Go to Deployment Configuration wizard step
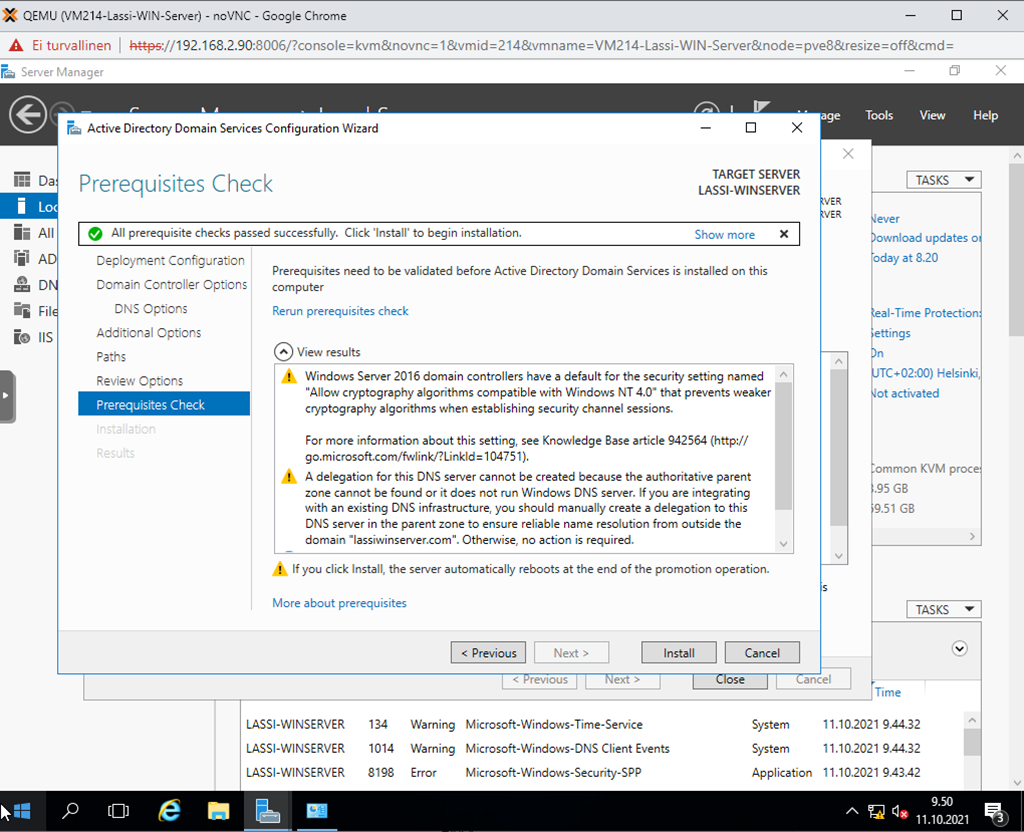Screen dimensions: 1024x832 coord(170,260)
